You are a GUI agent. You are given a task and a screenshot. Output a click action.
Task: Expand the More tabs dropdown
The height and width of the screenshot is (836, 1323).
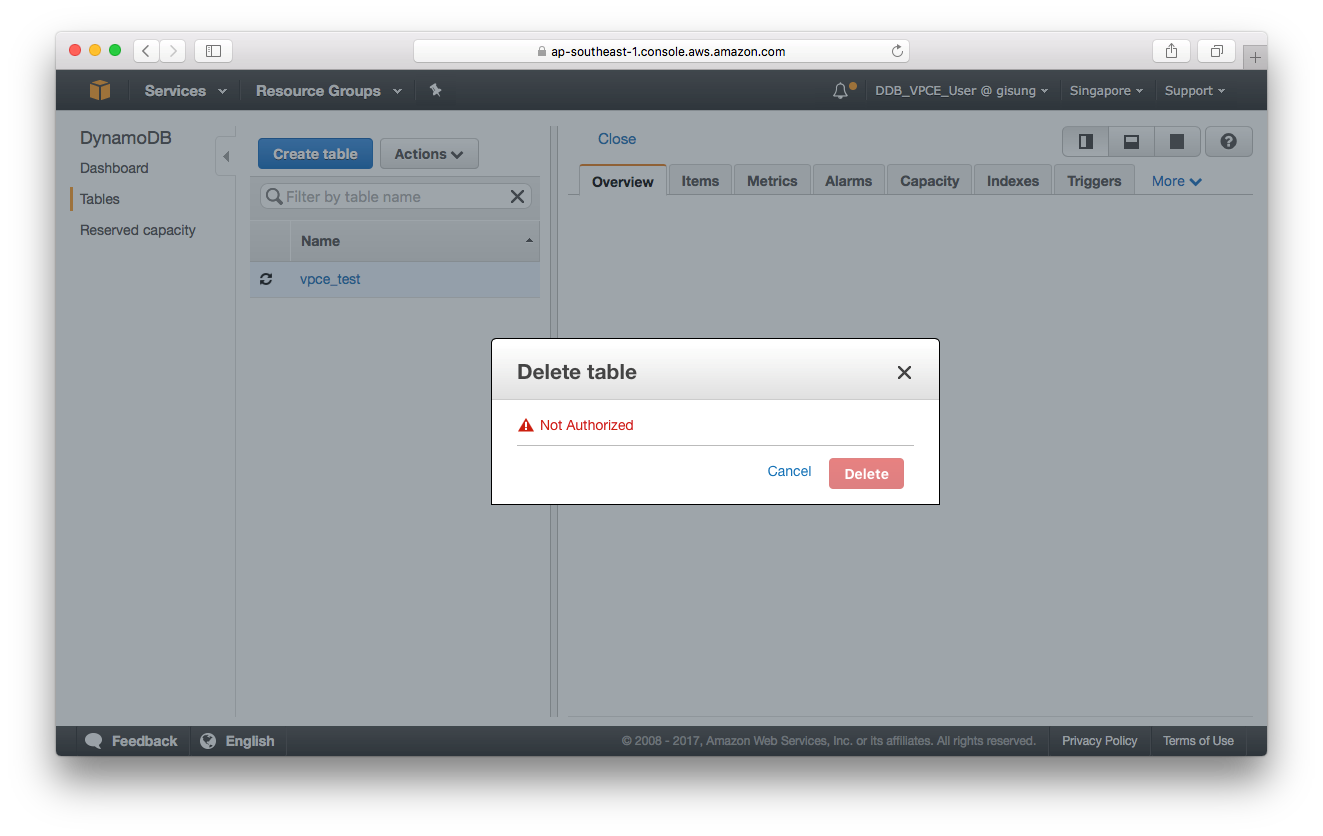pos(1177,181)
